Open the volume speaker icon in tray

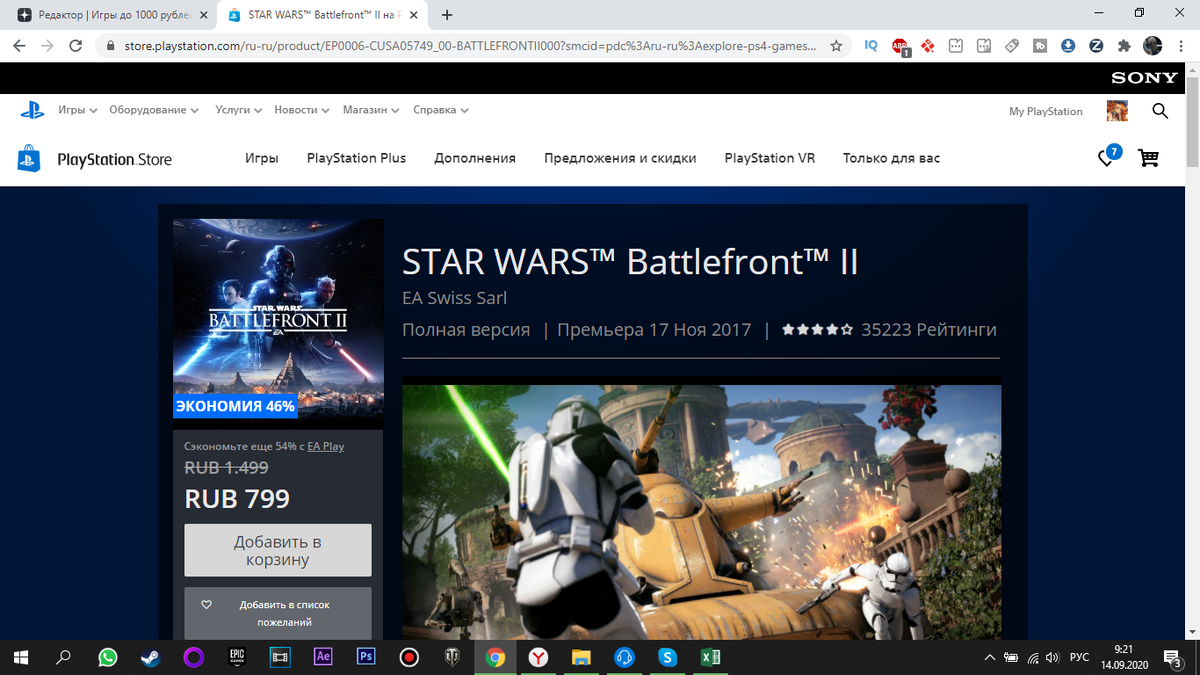tap(1051, 657)
